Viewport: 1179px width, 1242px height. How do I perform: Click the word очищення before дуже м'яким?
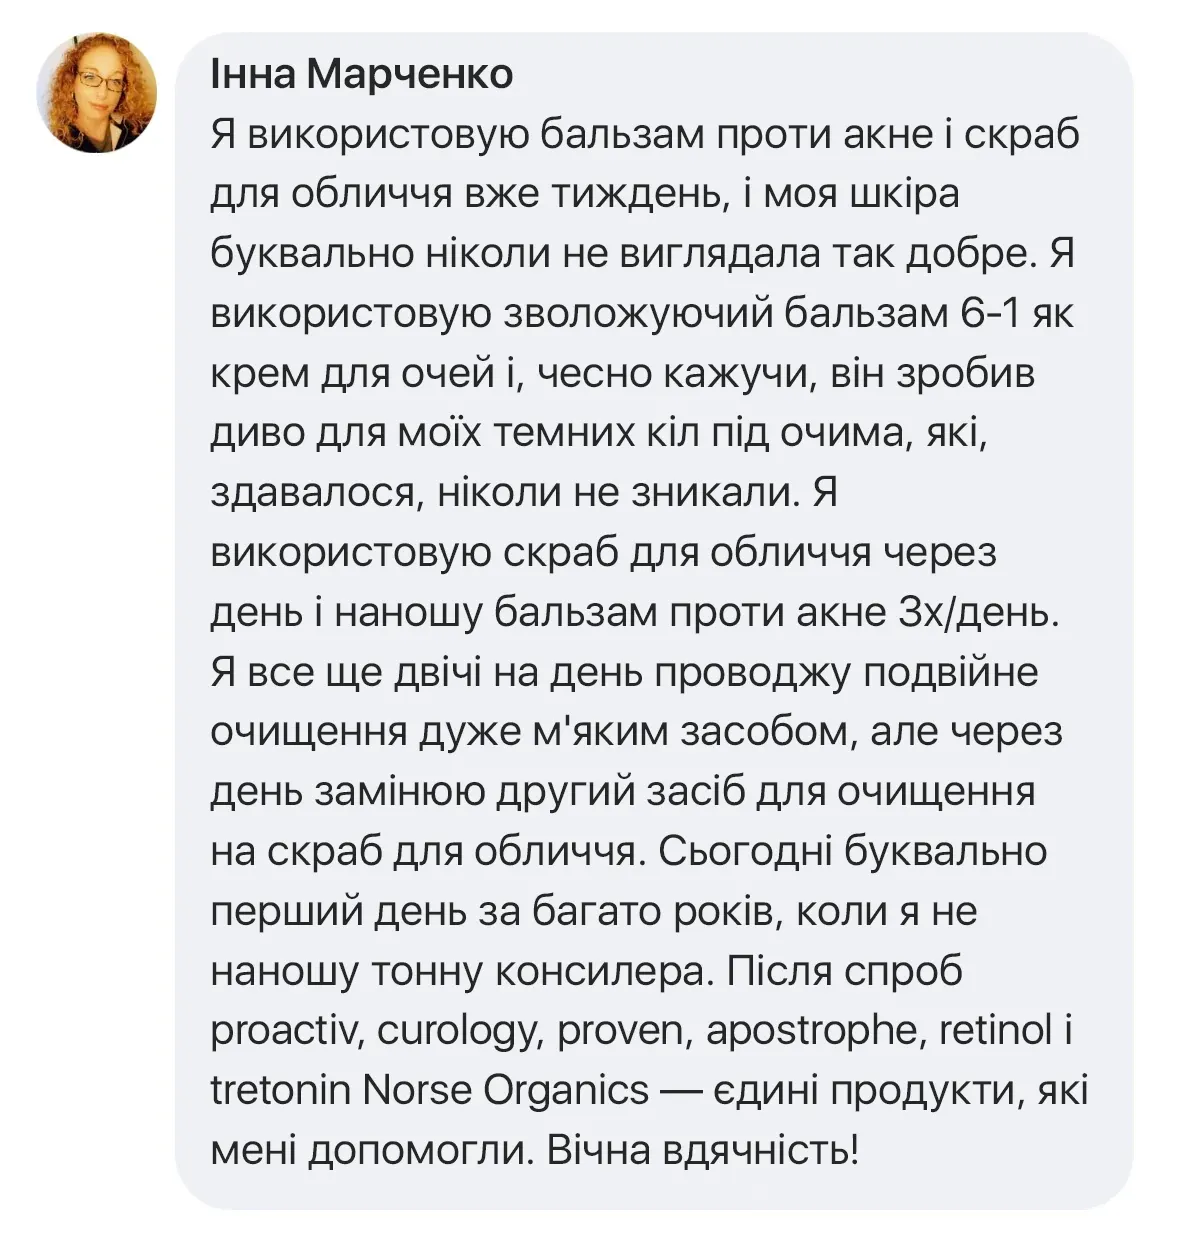pos(309,734)
